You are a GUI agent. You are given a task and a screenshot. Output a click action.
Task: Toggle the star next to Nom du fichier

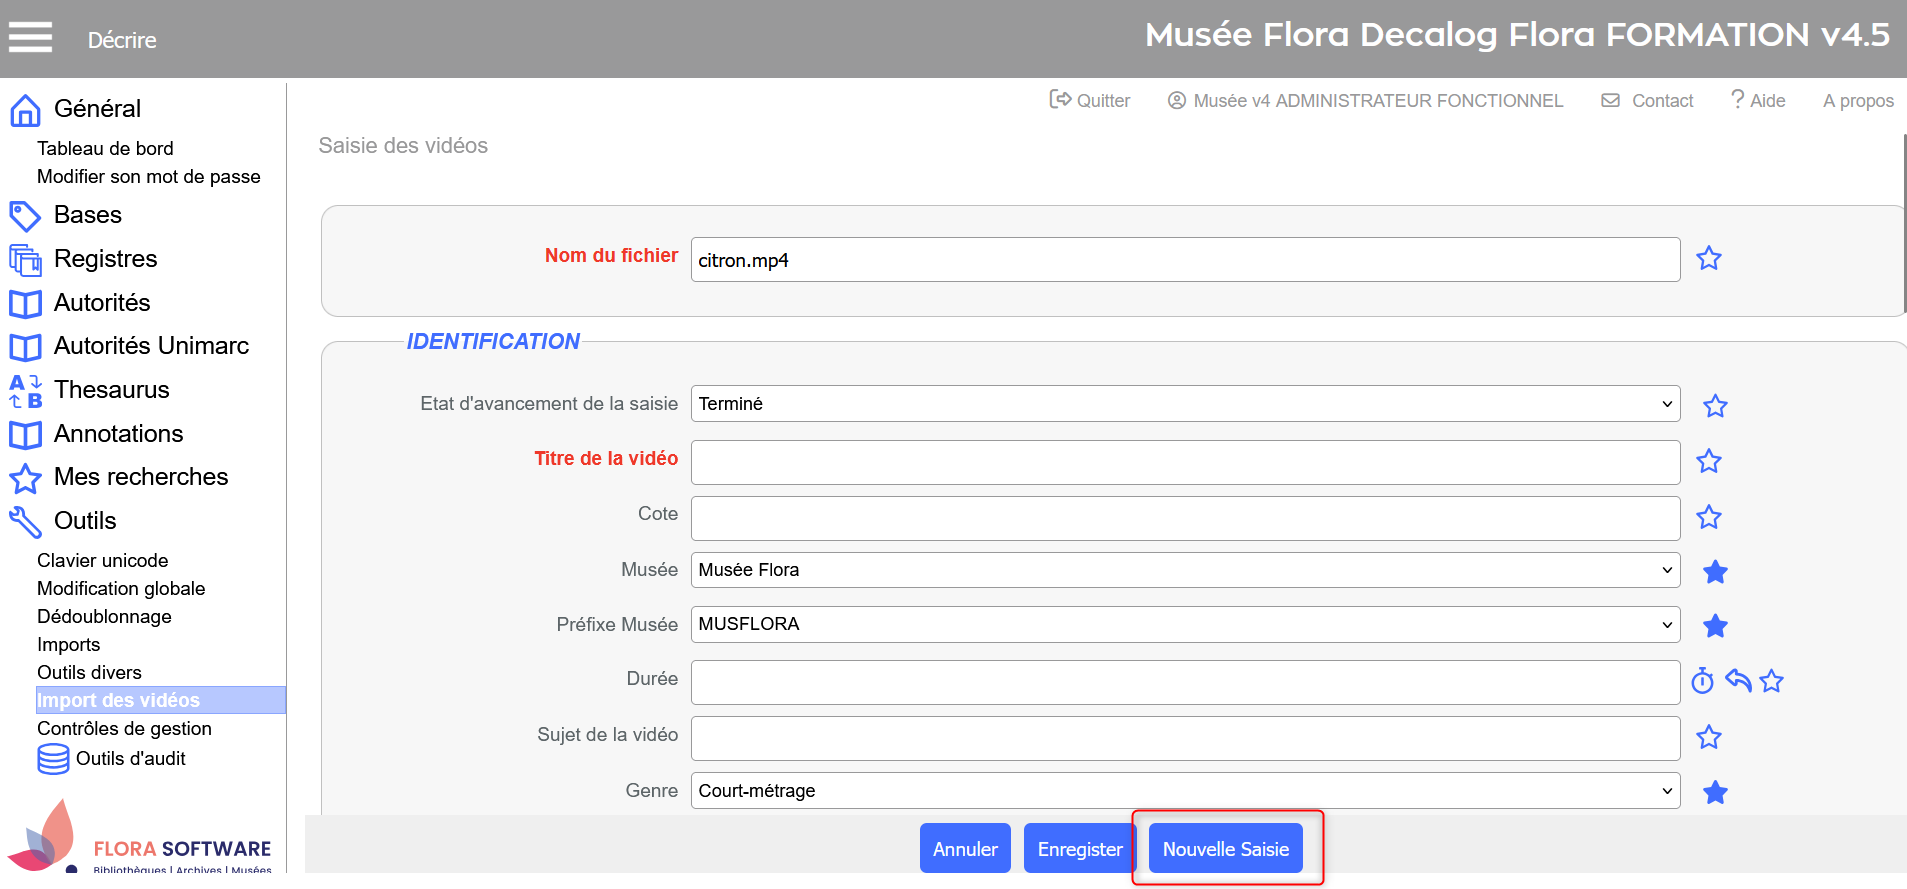point(1709,259)
